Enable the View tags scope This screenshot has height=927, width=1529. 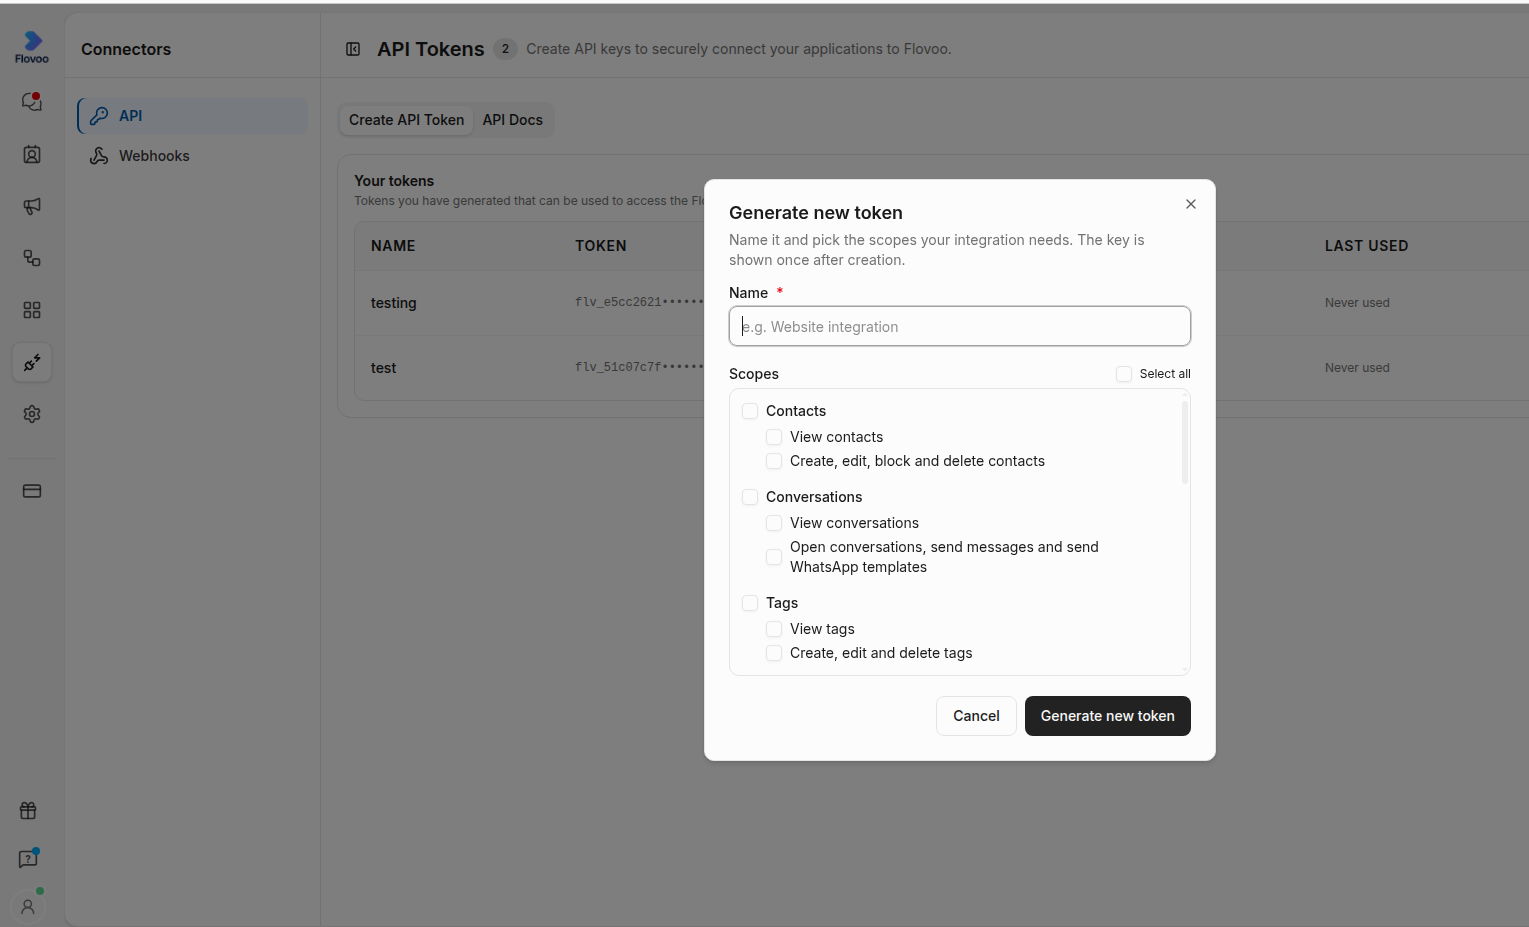point(774,629)
